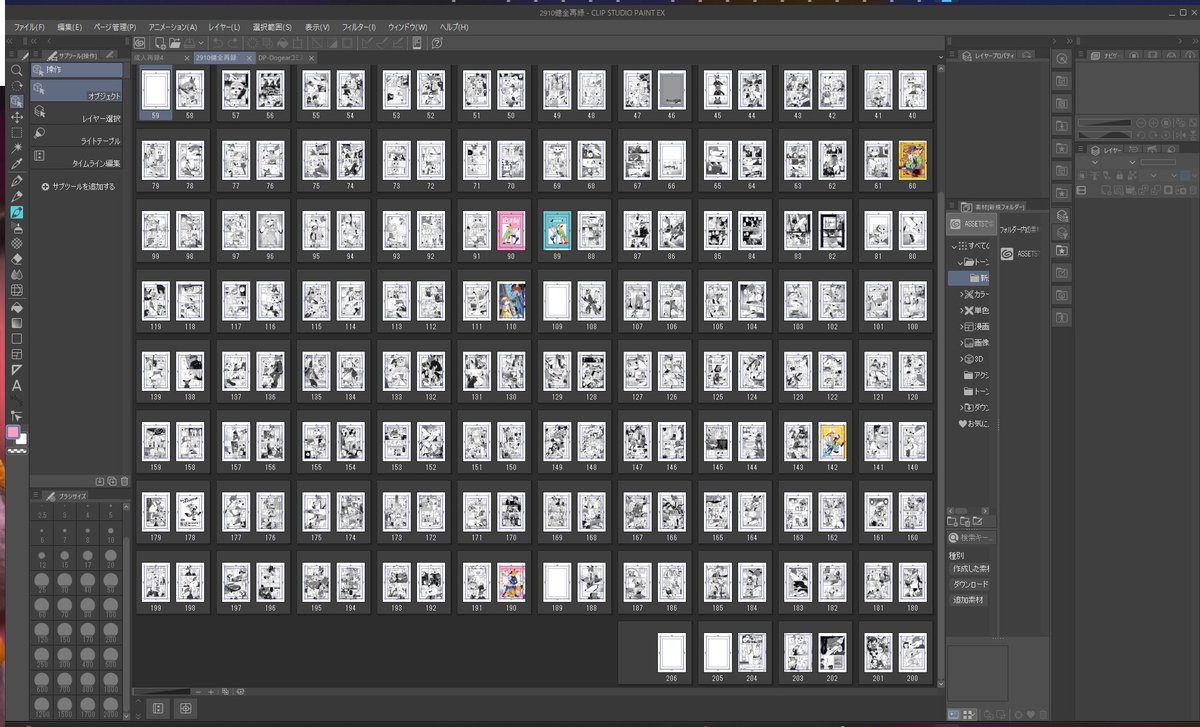Delete the sub tool with trash icon

pos(124,481)
